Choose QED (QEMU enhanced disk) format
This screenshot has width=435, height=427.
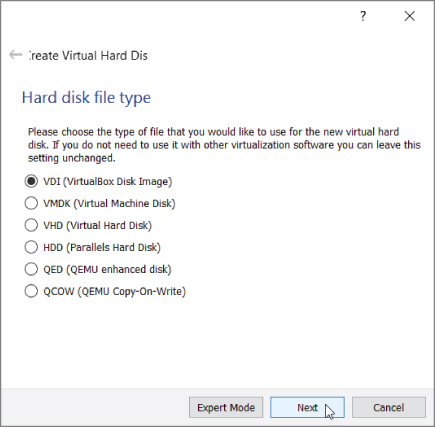[x=98, y=269]
